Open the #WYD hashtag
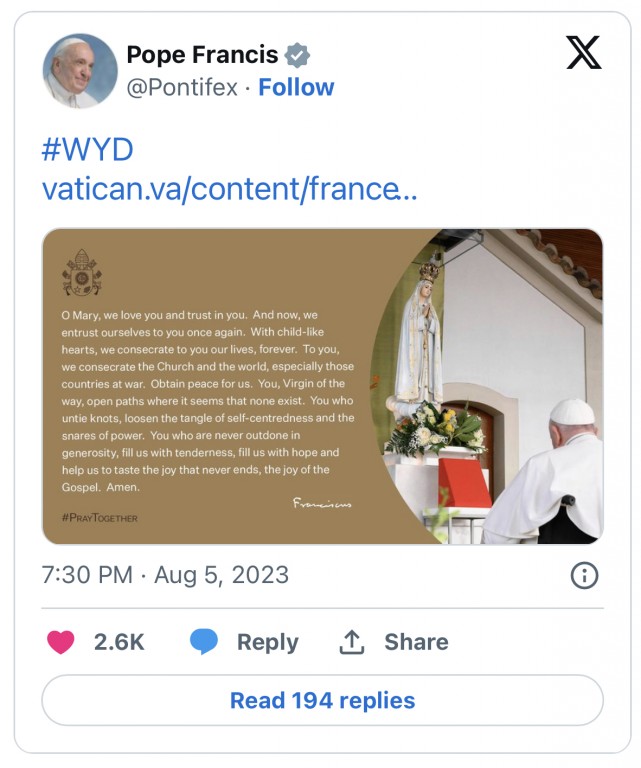 click(87, 150)
